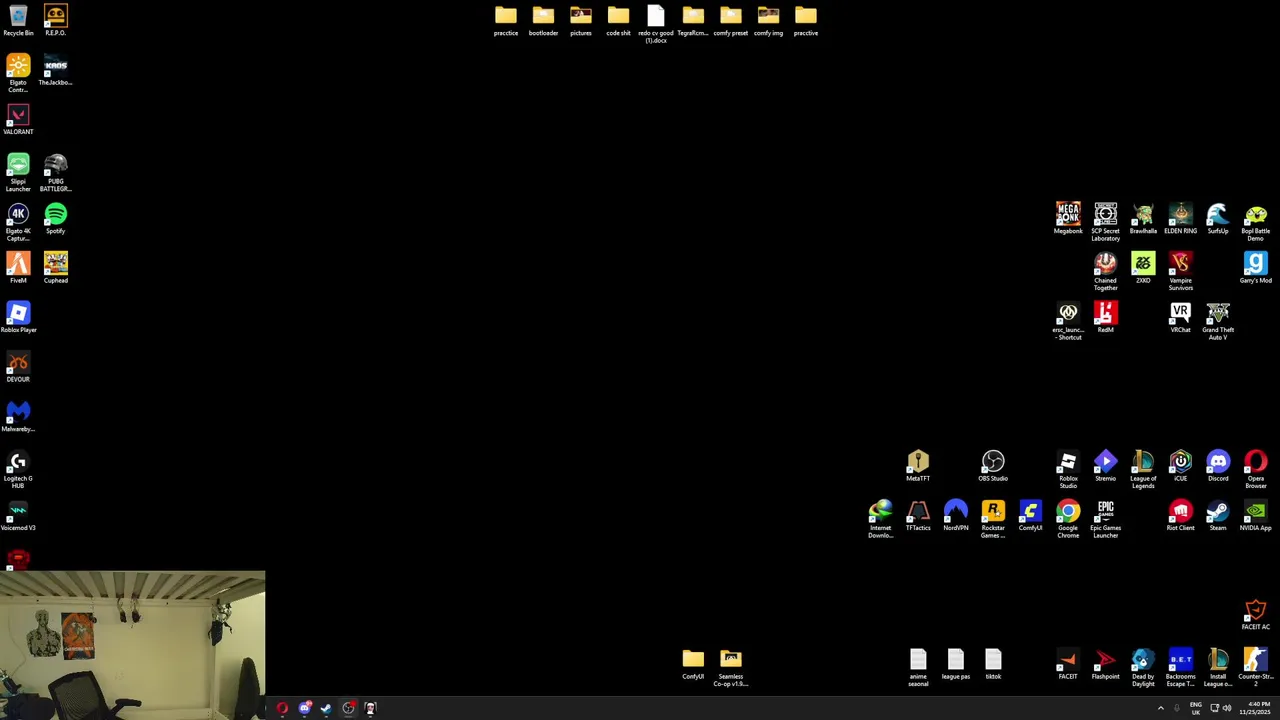
Task: Open the Cuphead game icon
Action: [56, 268]
